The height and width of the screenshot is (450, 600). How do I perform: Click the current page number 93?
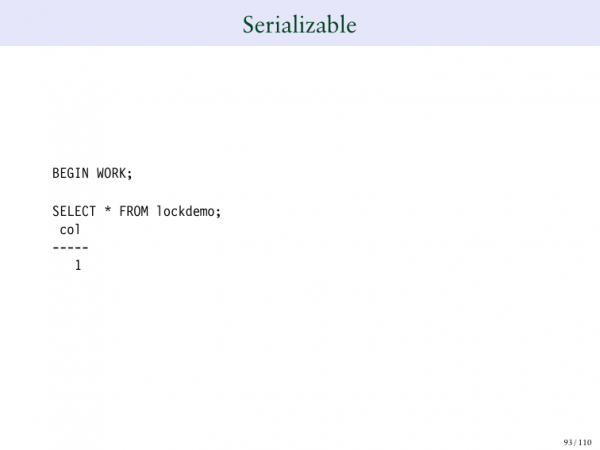click(568, 441)
